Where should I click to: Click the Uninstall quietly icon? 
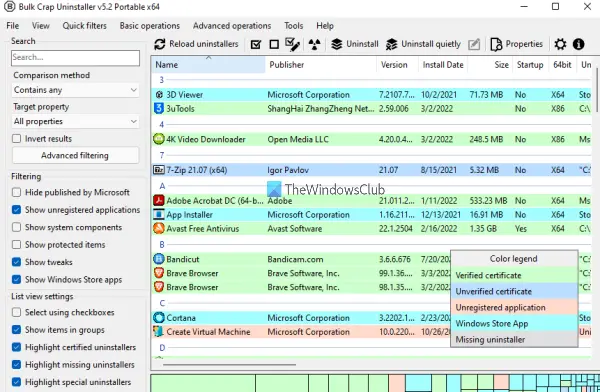(x=391, y=44)
